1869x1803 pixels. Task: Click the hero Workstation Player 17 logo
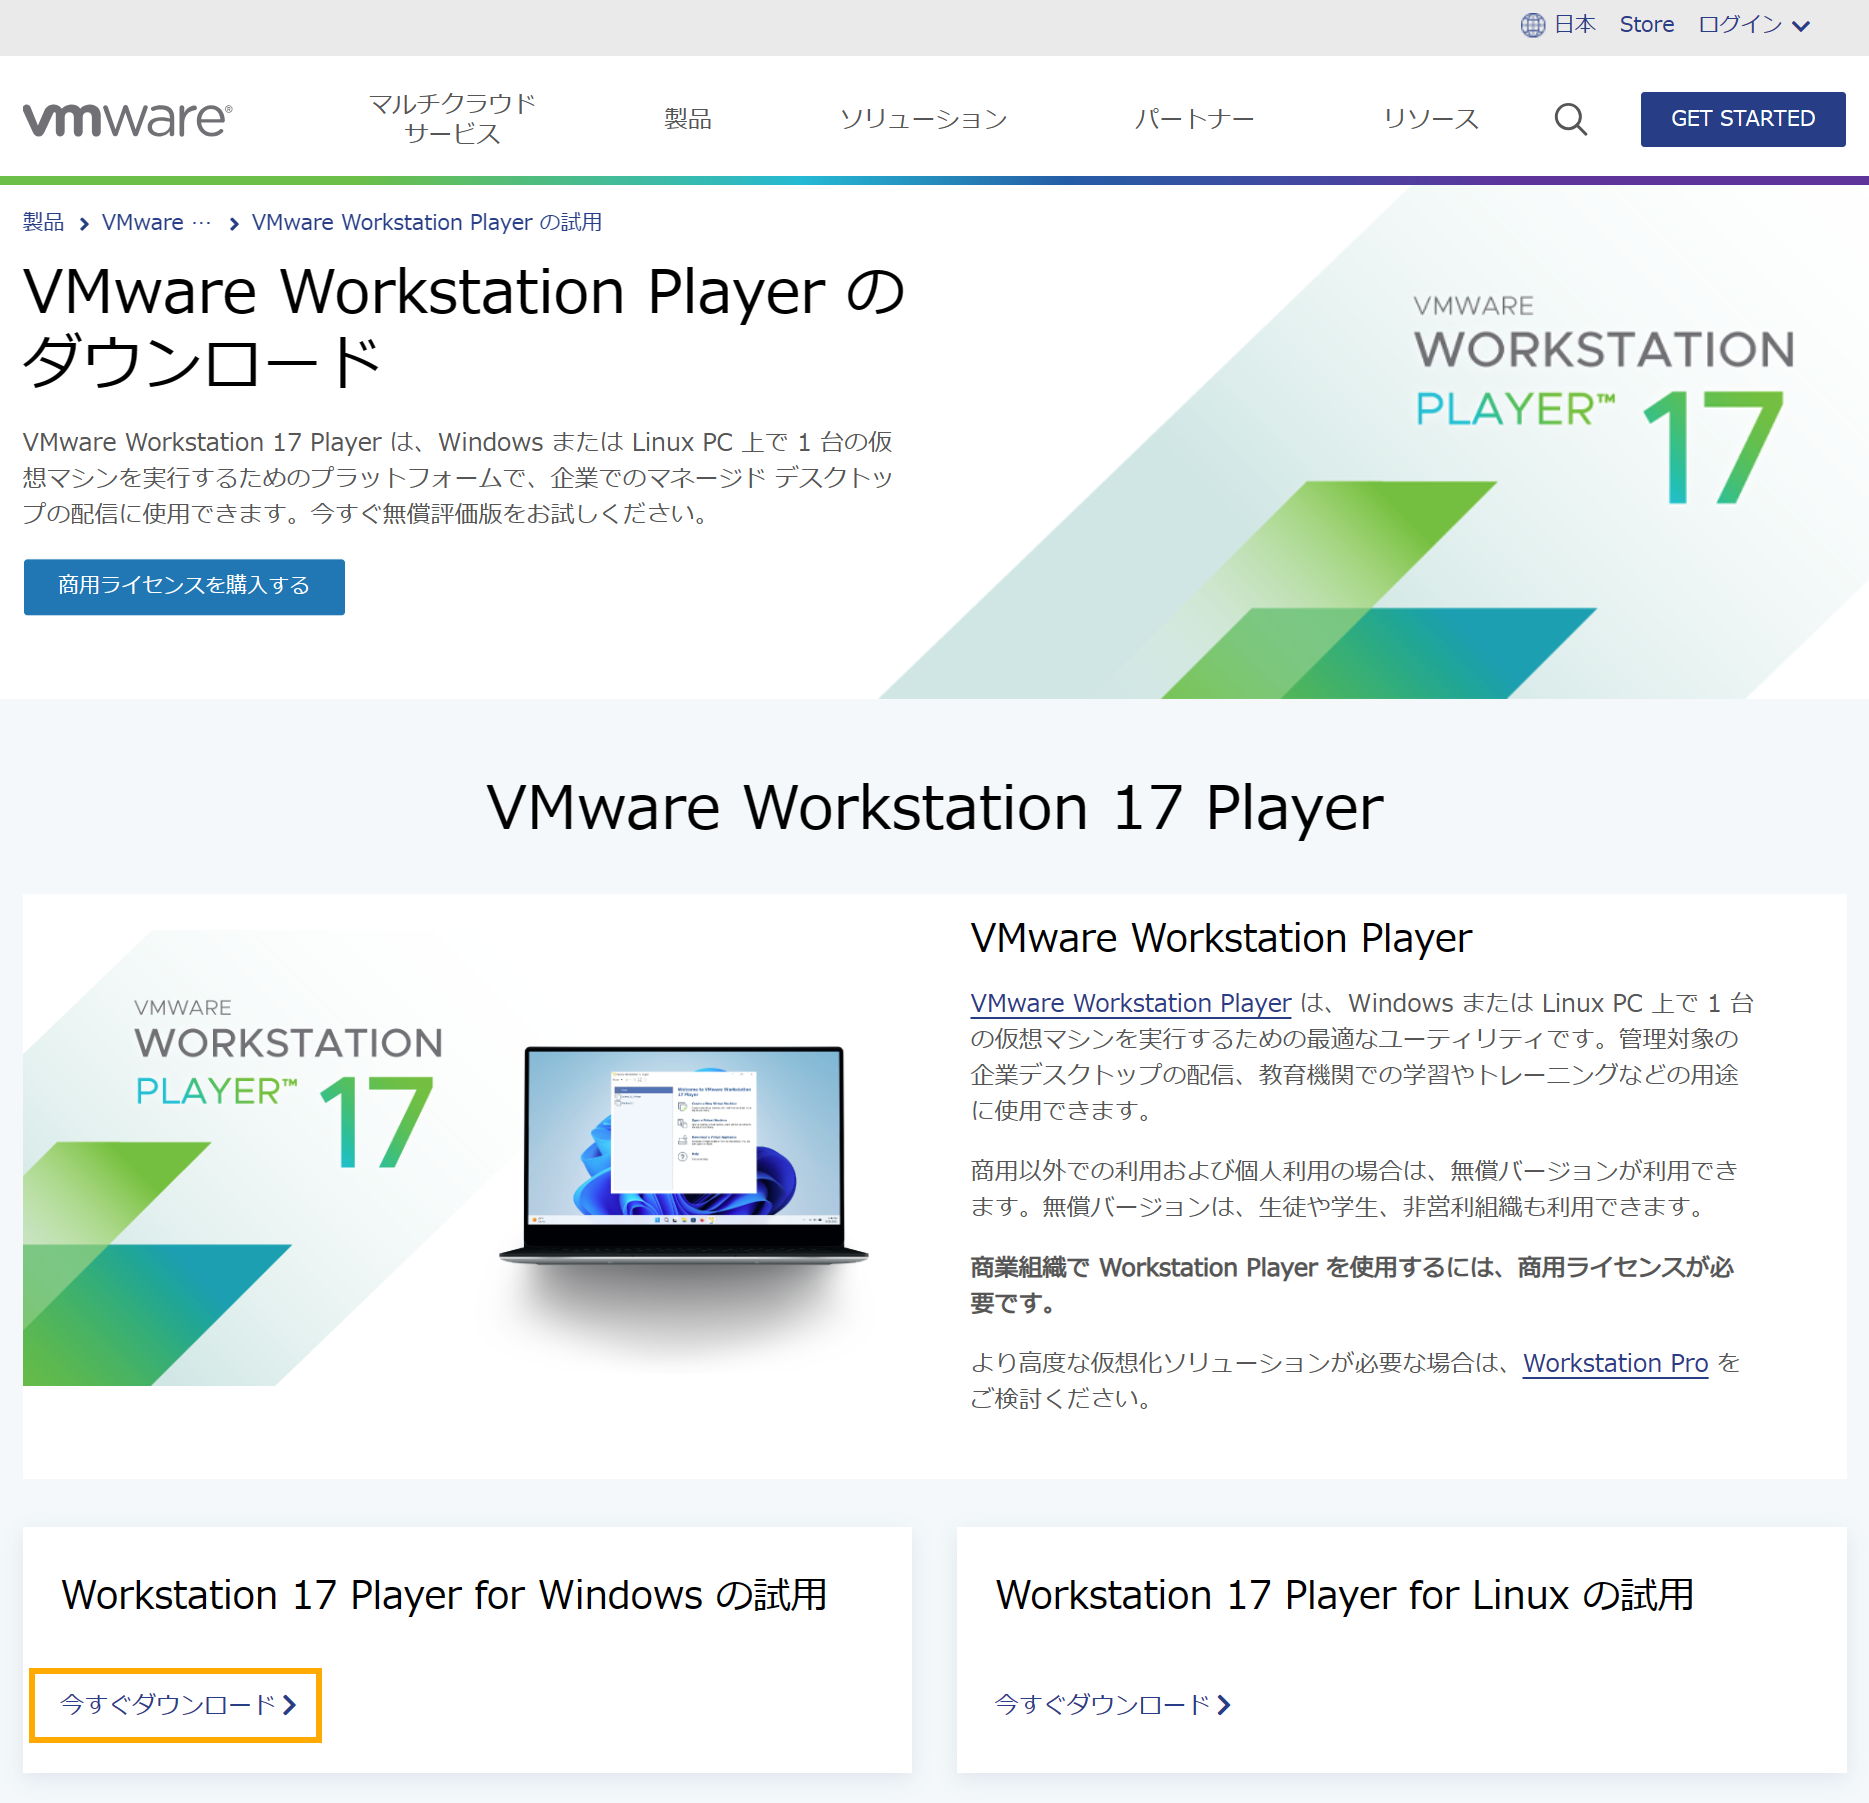1603,400
